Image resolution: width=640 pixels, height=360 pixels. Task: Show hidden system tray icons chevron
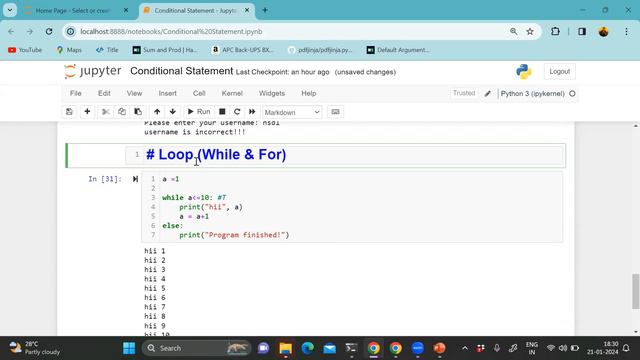[x=464, y=348]
